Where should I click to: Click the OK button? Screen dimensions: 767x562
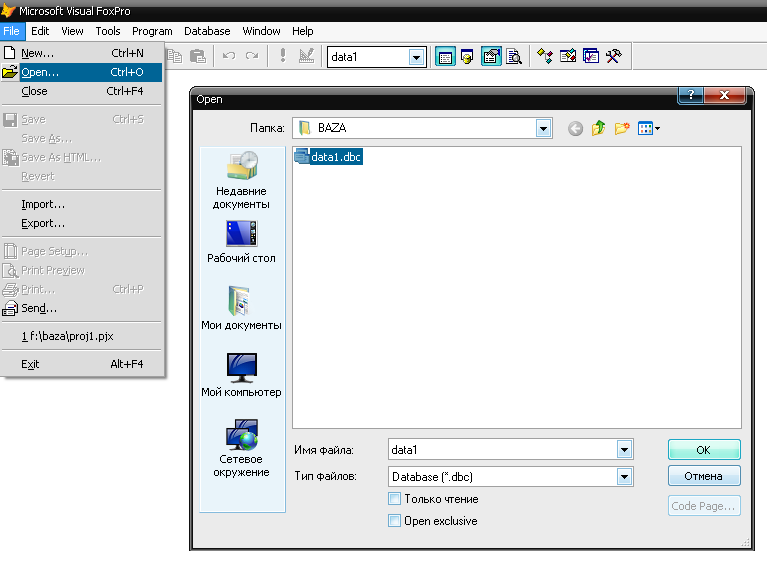point(704,450)
